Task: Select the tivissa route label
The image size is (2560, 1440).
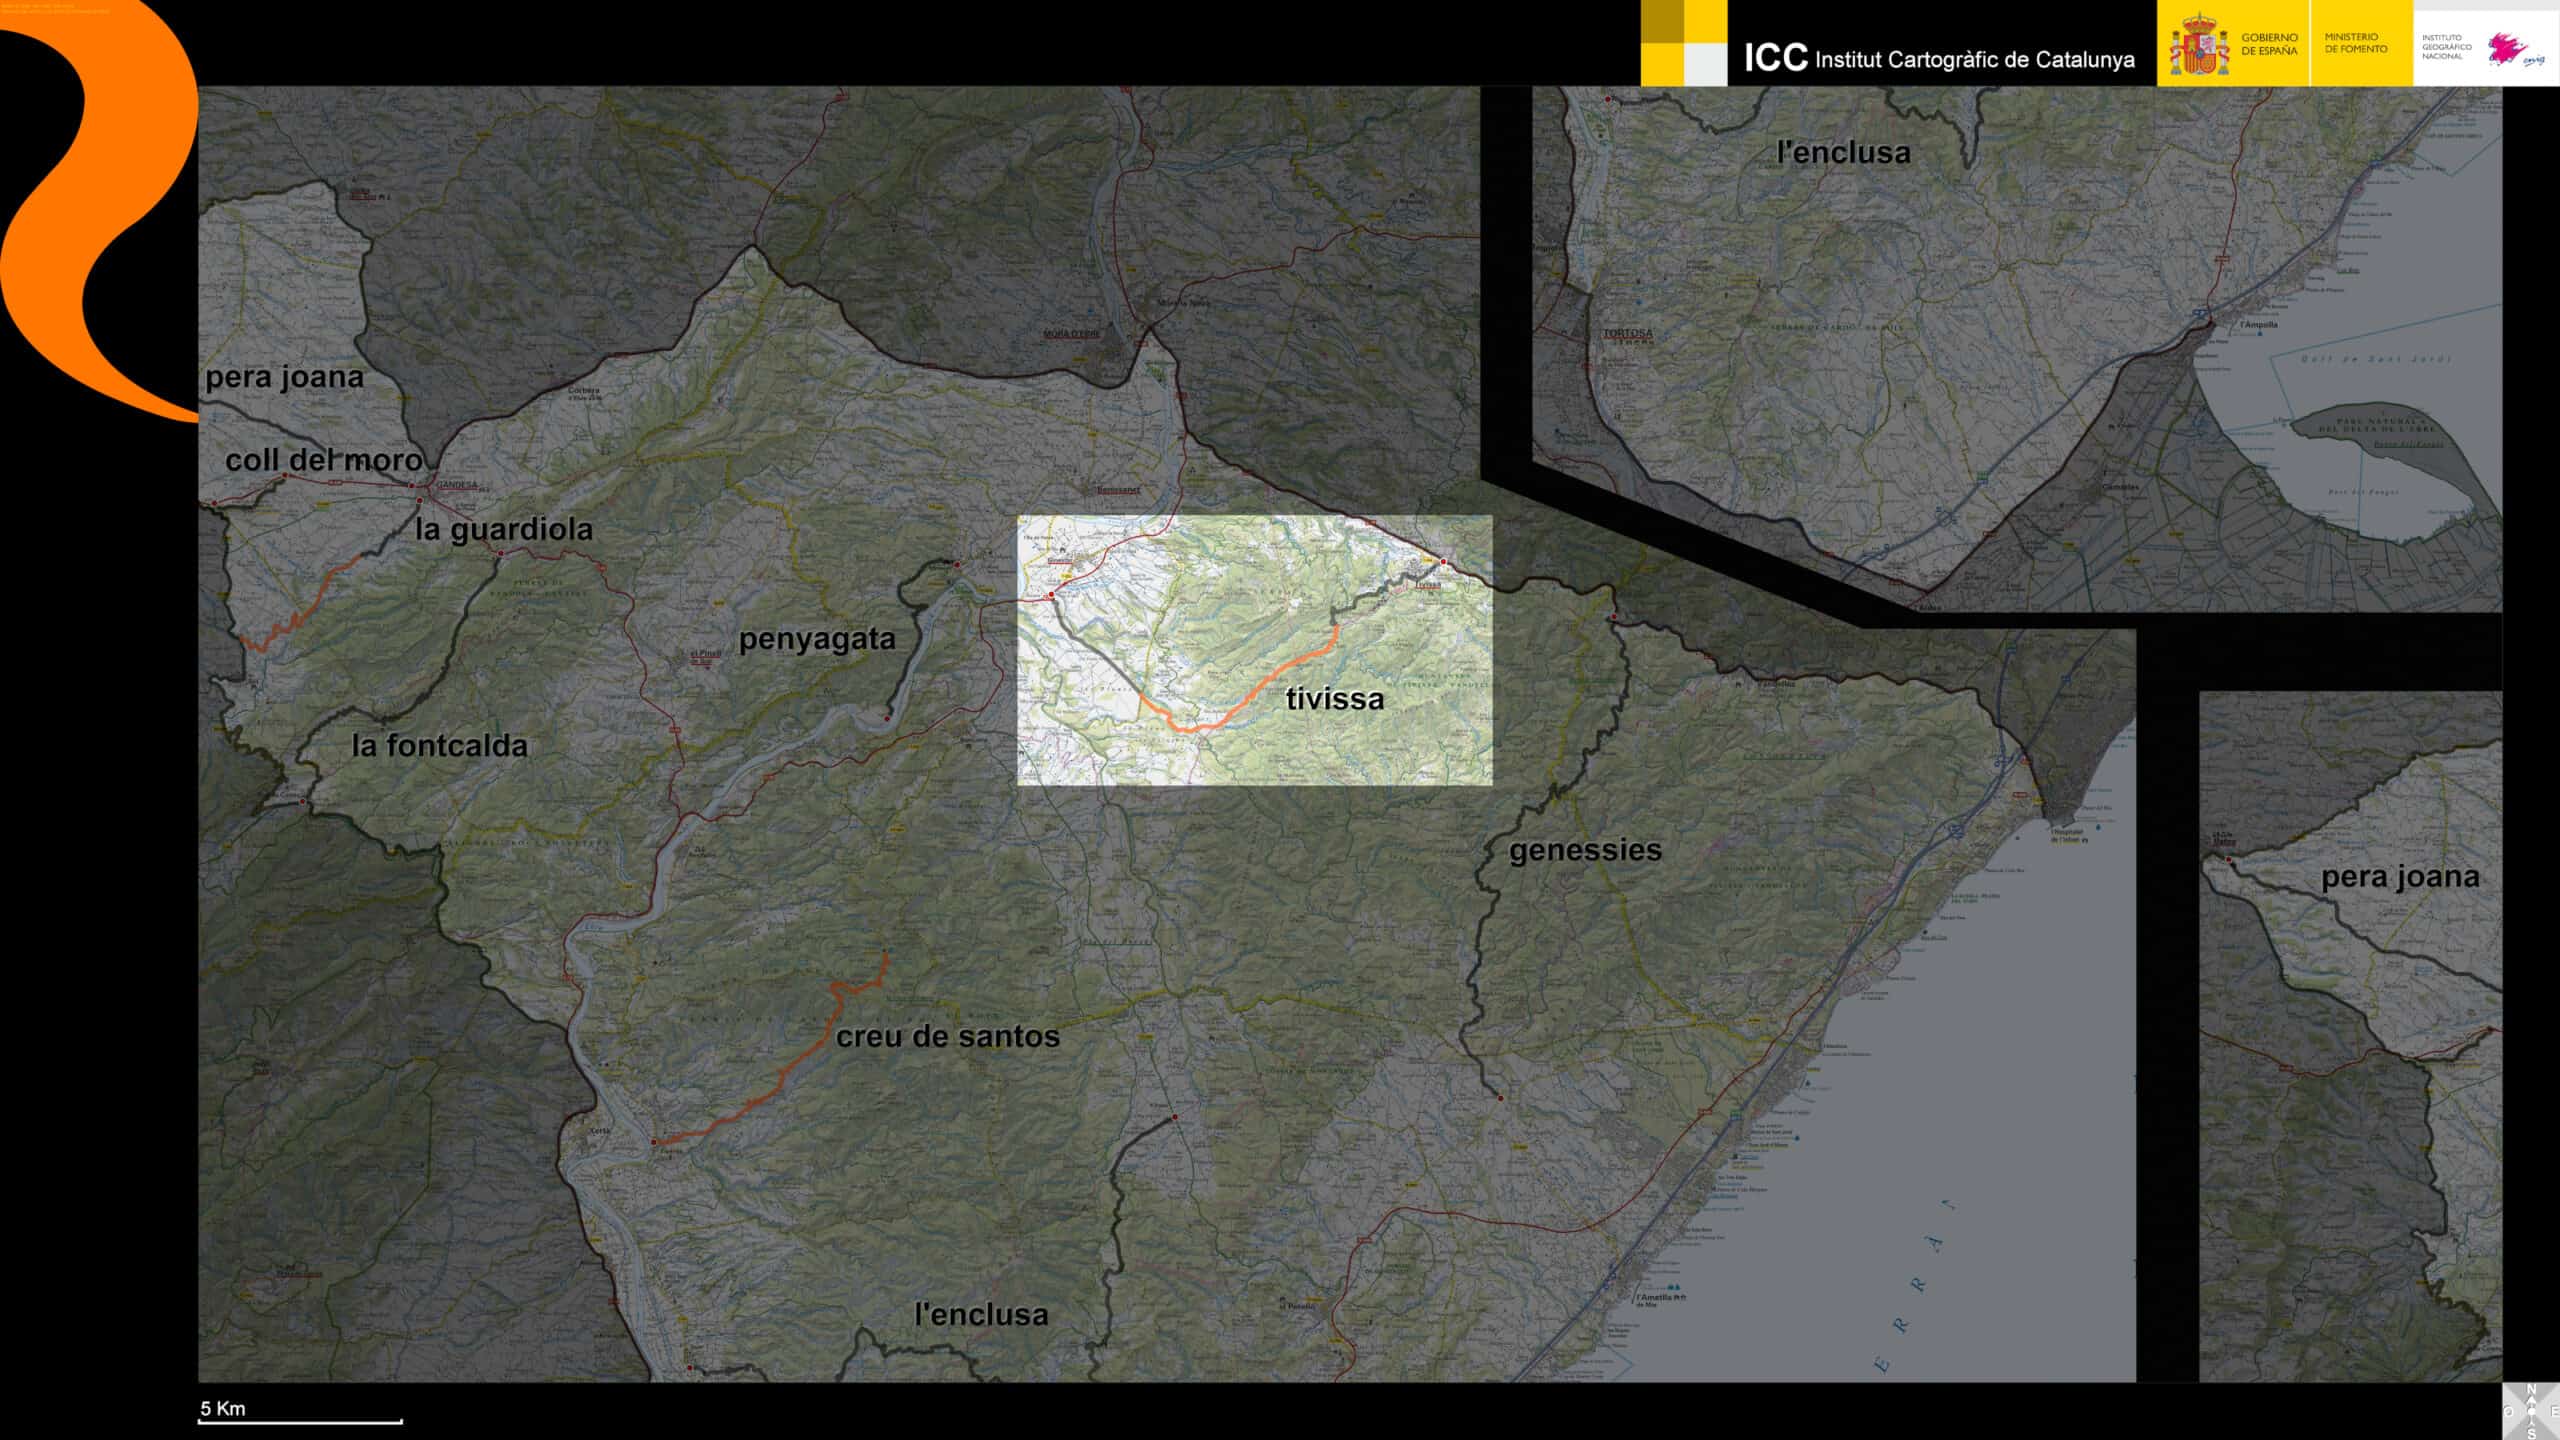Action: click(1334, 699)
